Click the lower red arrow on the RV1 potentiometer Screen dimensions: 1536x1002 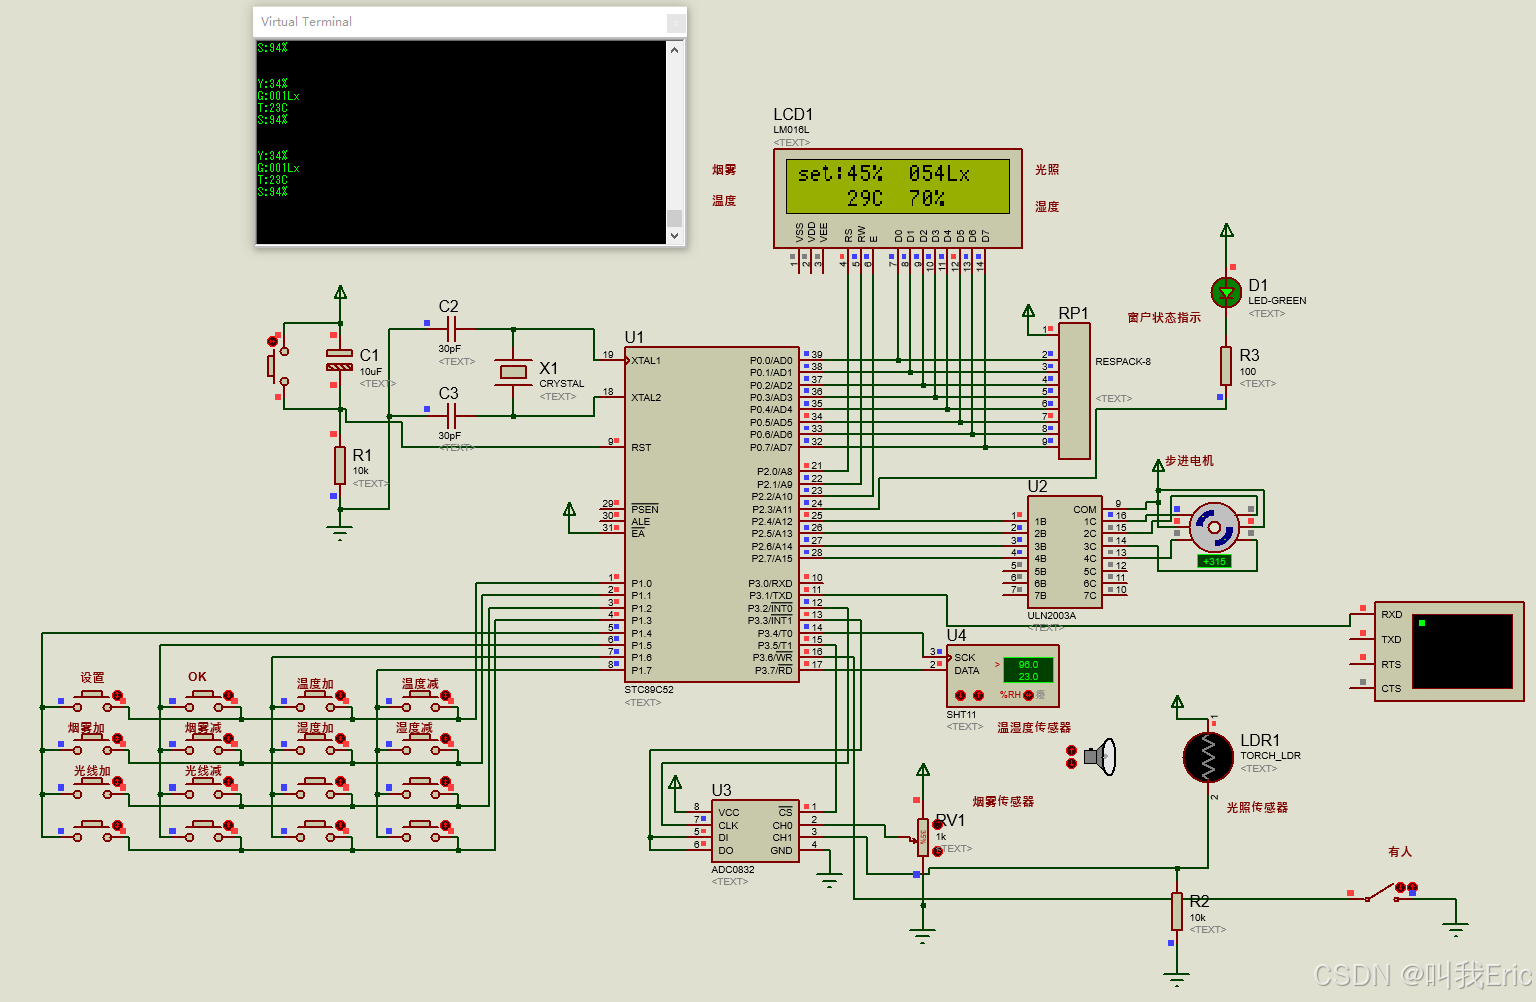[937, 852]
